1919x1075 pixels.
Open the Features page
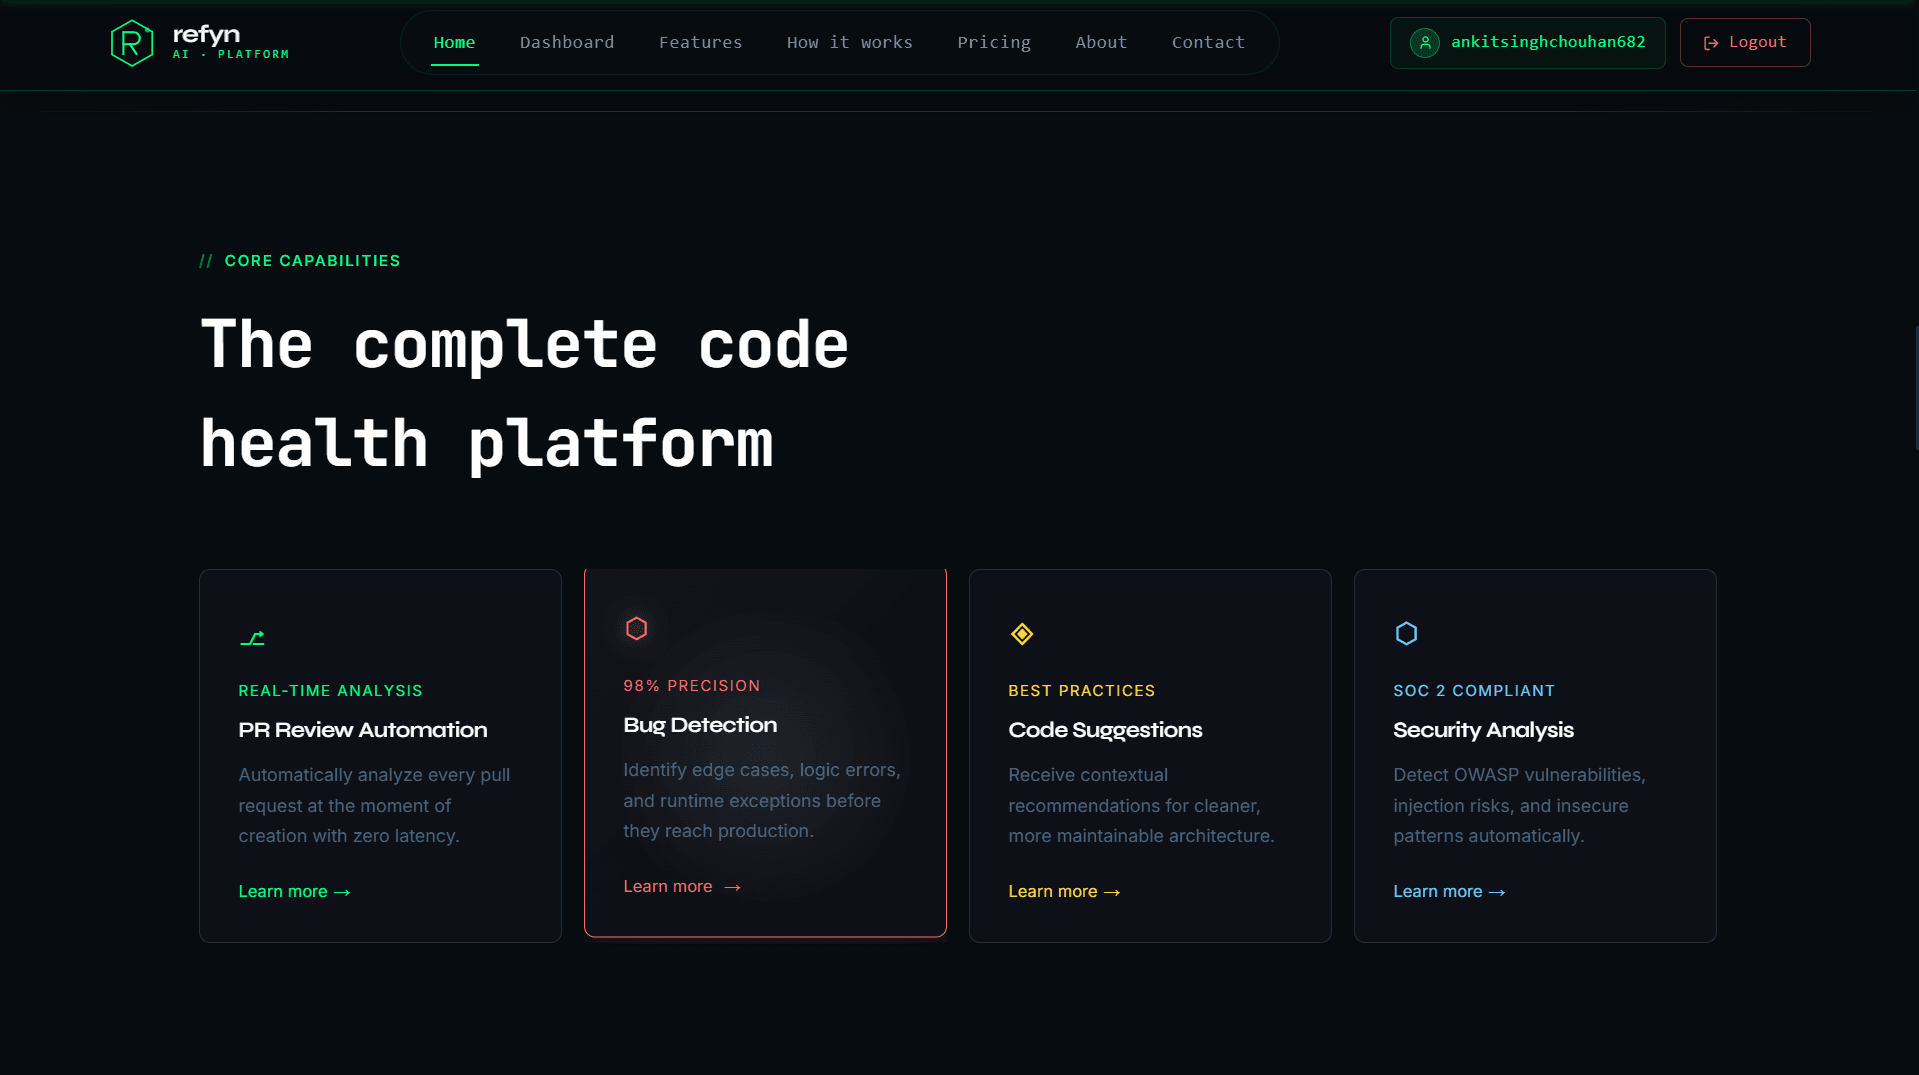click(700, 42)
